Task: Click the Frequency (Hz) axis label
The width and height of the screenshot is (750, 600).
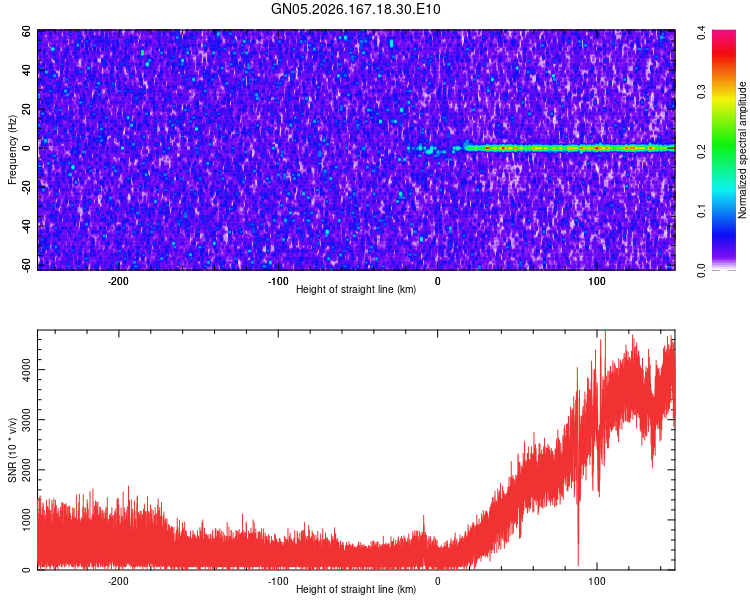Action: point(12,150)
